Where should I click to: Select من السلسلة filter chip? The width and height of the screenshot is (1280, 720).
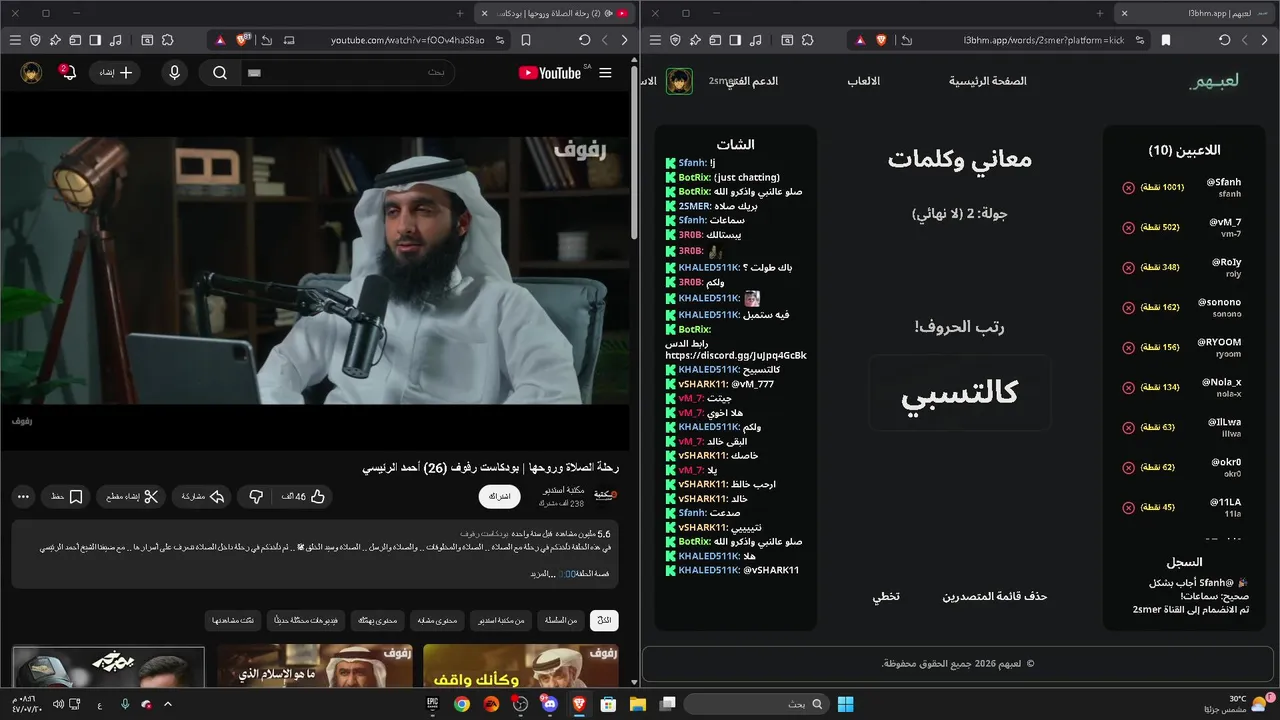(560, 621)
